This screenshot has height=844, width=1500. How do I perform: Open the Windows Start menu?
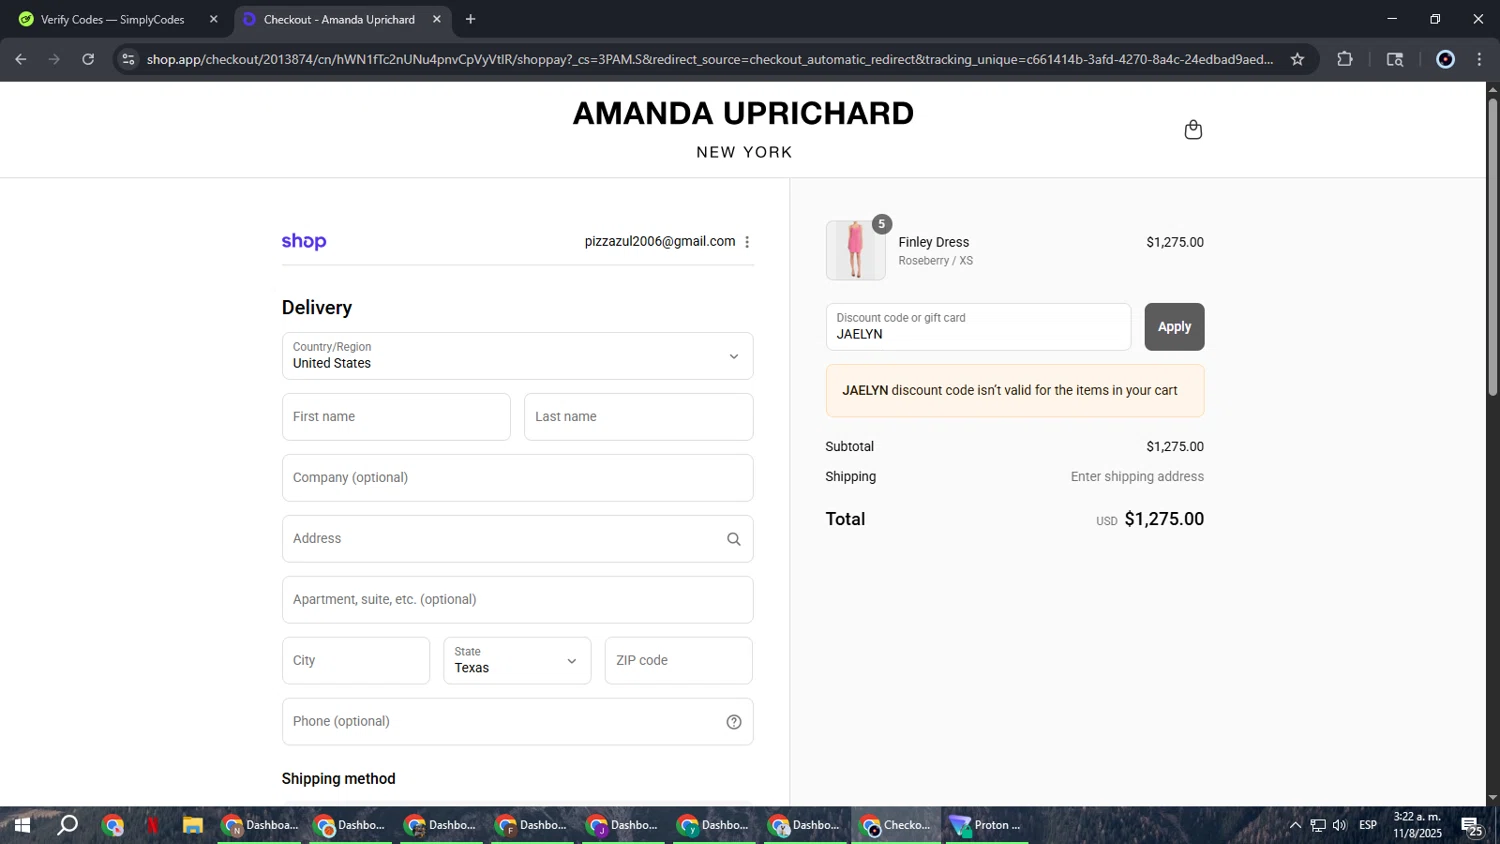coord(22,825)
